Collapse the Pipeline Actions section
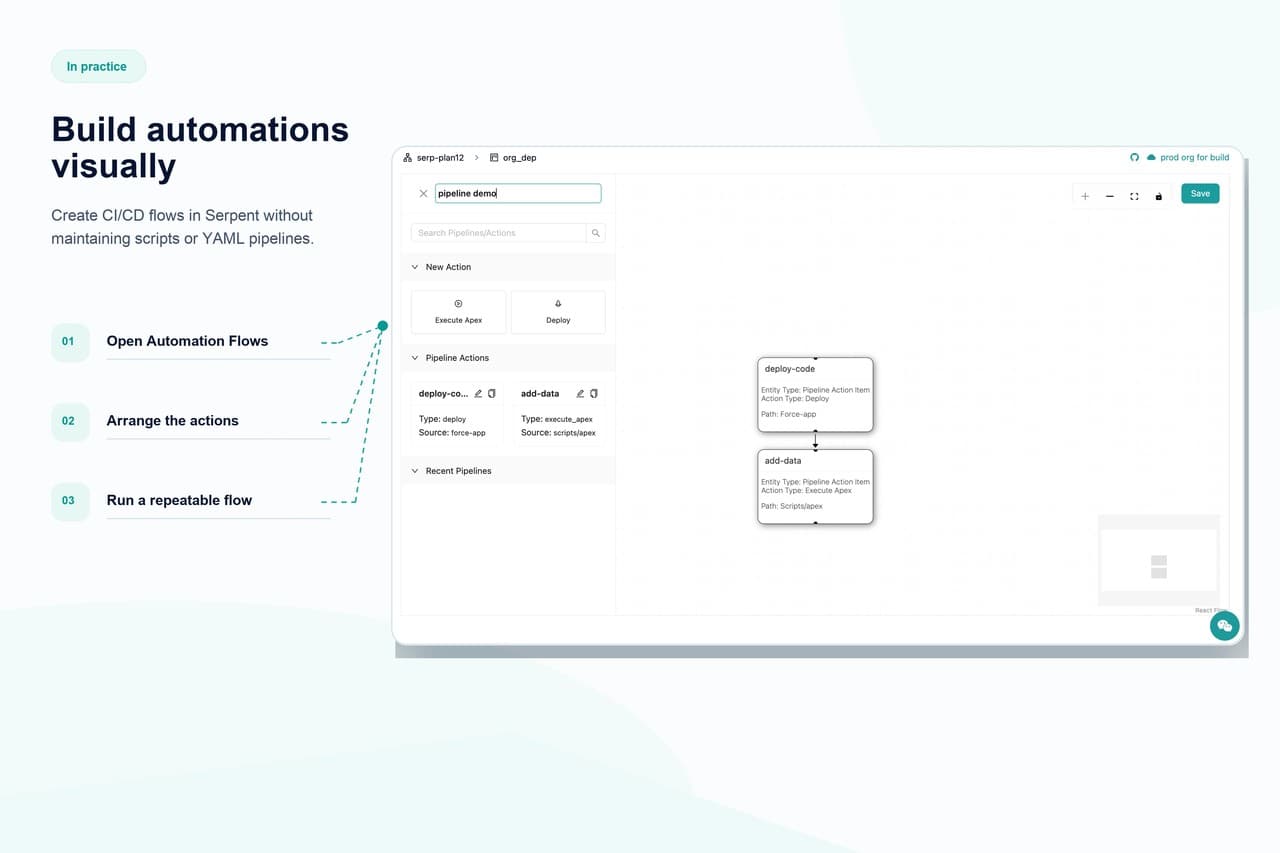 pyautogui.click(x=415, y=358)
